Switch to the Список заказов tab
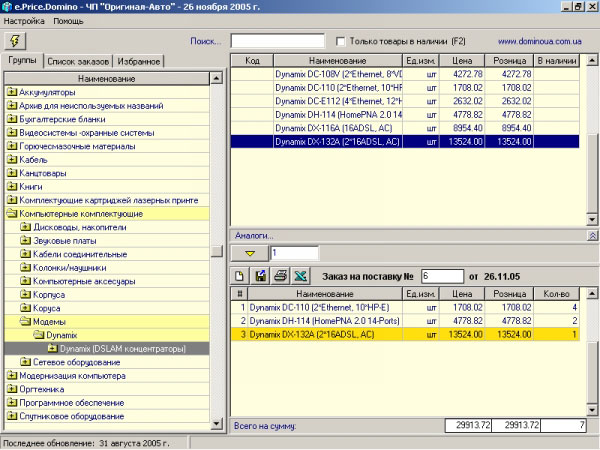Viewport: 600px width, 450px height. click(78, 61)
